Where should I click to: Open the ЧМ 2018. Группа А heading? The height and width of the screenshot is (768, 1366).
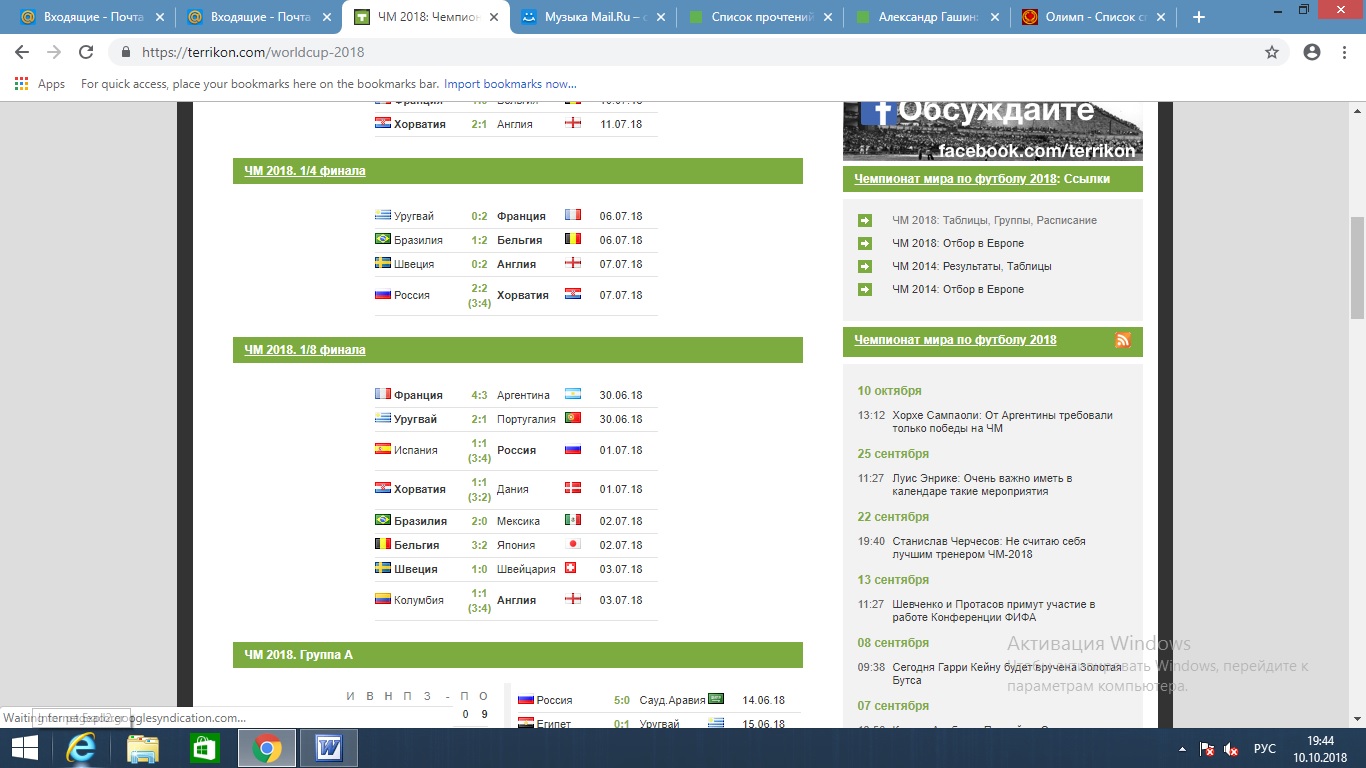point(299,655)
